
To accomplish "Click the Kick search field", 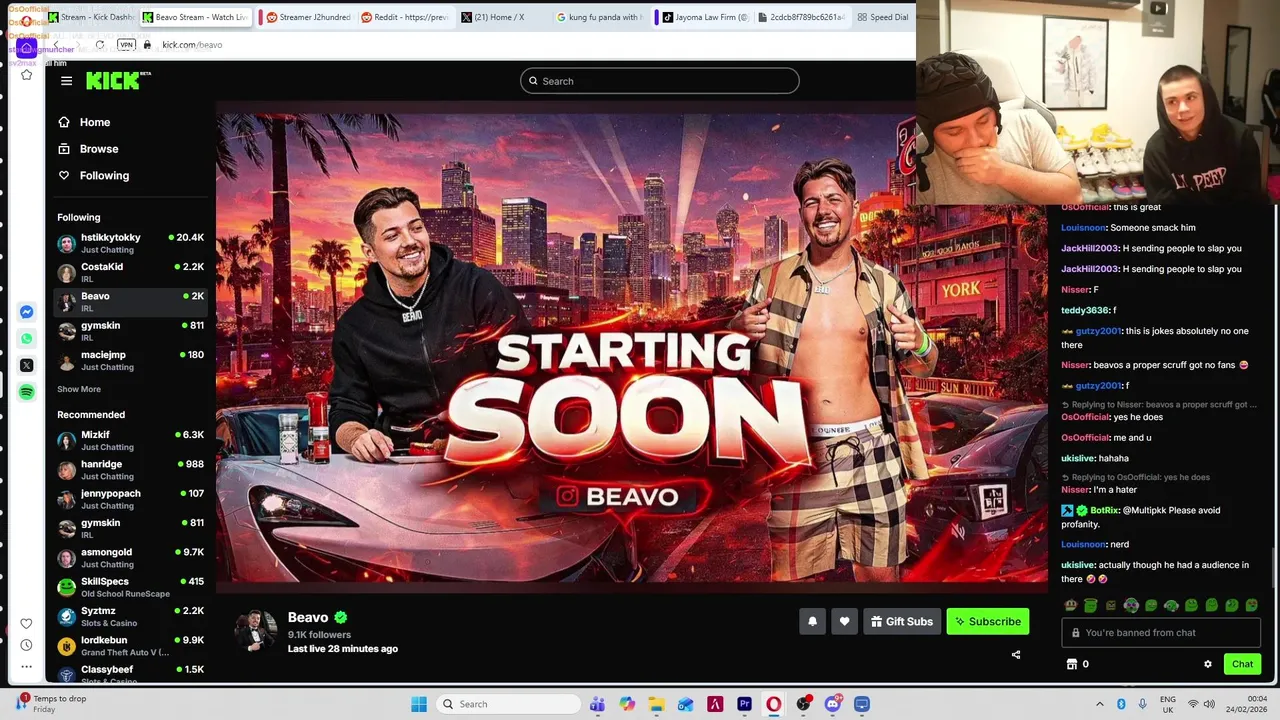I will coord(660,81).
